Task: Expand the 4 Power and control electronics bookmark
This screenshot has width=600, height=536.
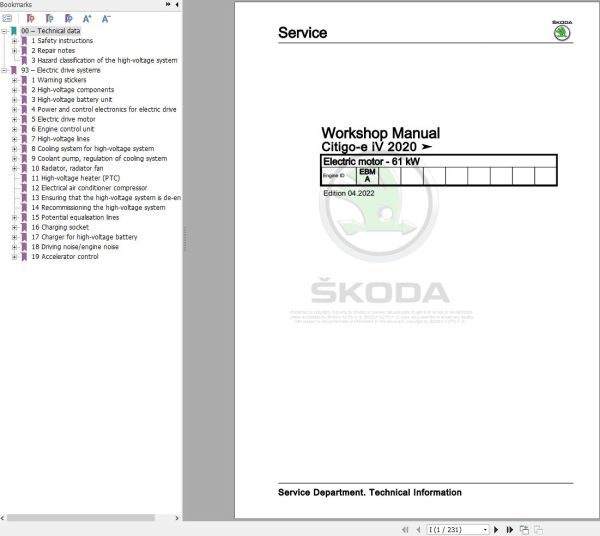Action: tap(15, 109)
